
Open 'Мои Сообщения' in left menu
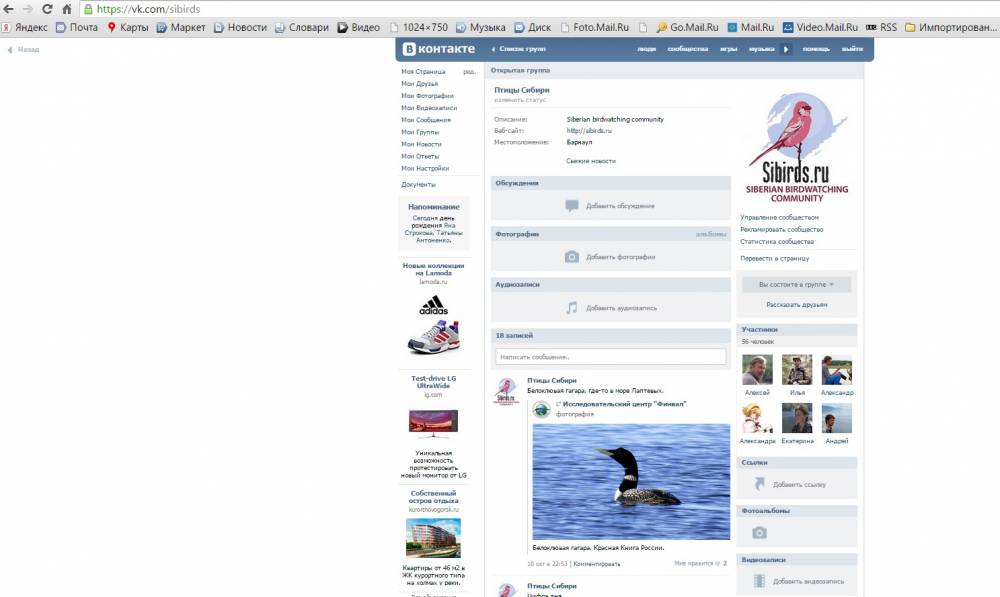[x=426, y=120]
